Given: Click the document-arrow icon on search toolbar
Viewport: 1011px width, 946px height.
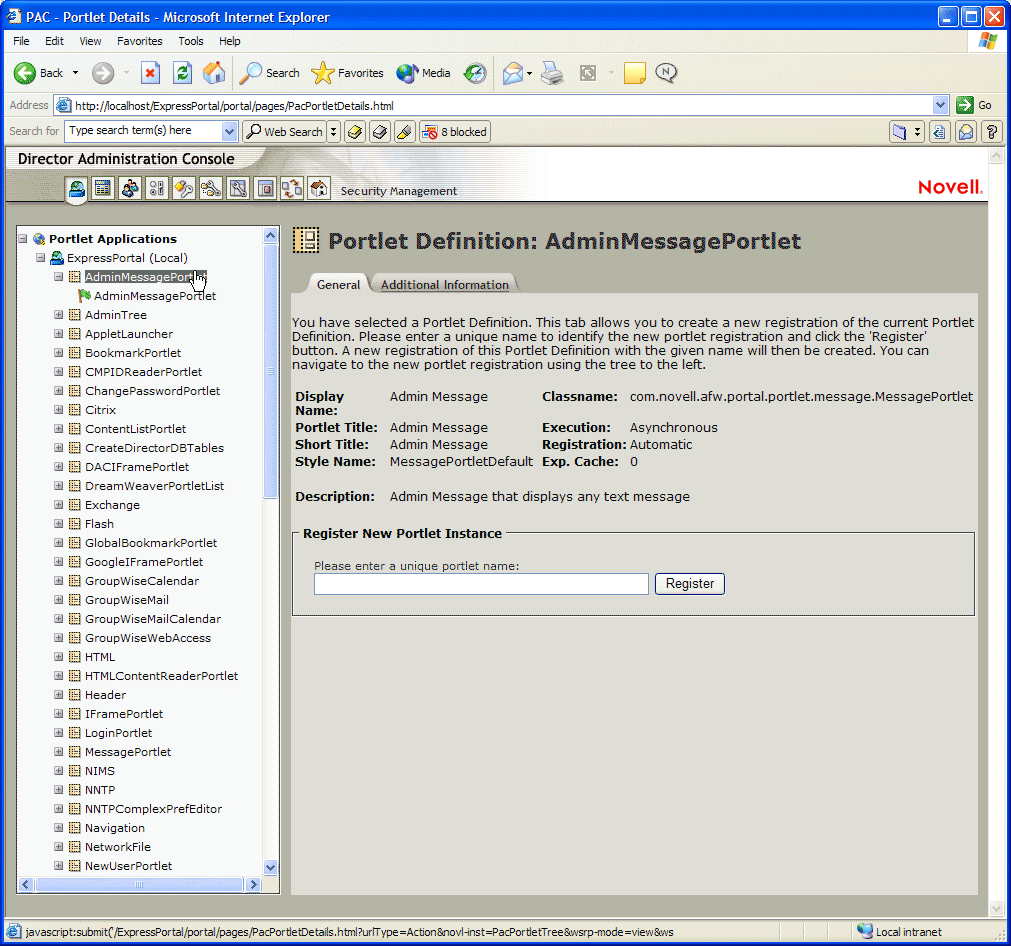Looking at the screenshot, I should pyautogui.click(x=939, y=132).
